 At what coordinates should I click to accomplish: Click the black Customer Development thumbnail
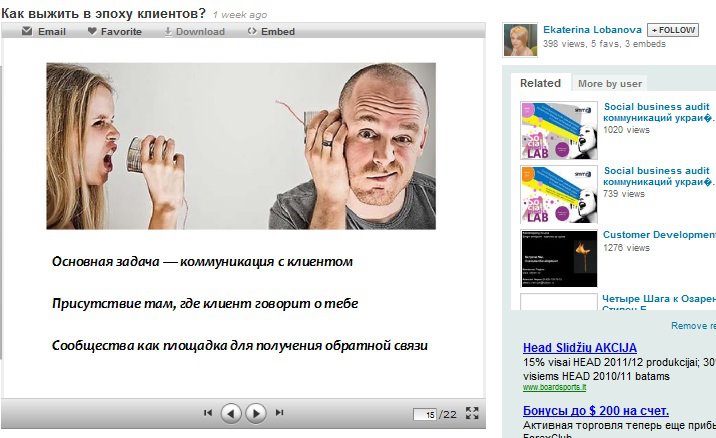[559, 258]
